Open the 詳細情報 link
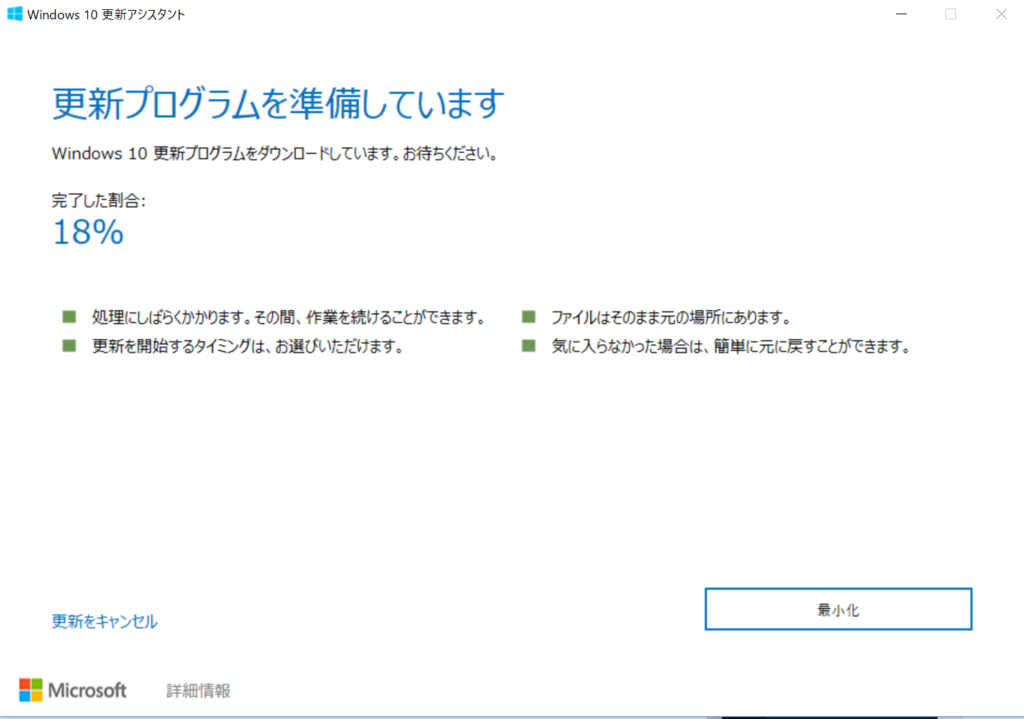The height and width of the screenshot is (719, 1024). 199,690
